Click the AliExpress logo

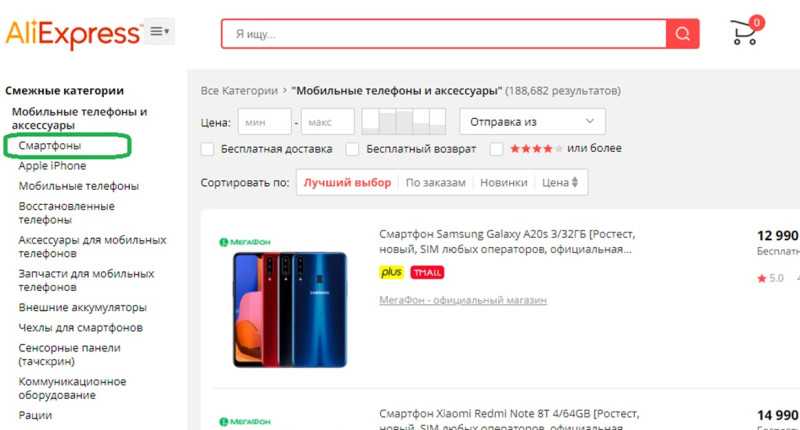tap(73, 34)
